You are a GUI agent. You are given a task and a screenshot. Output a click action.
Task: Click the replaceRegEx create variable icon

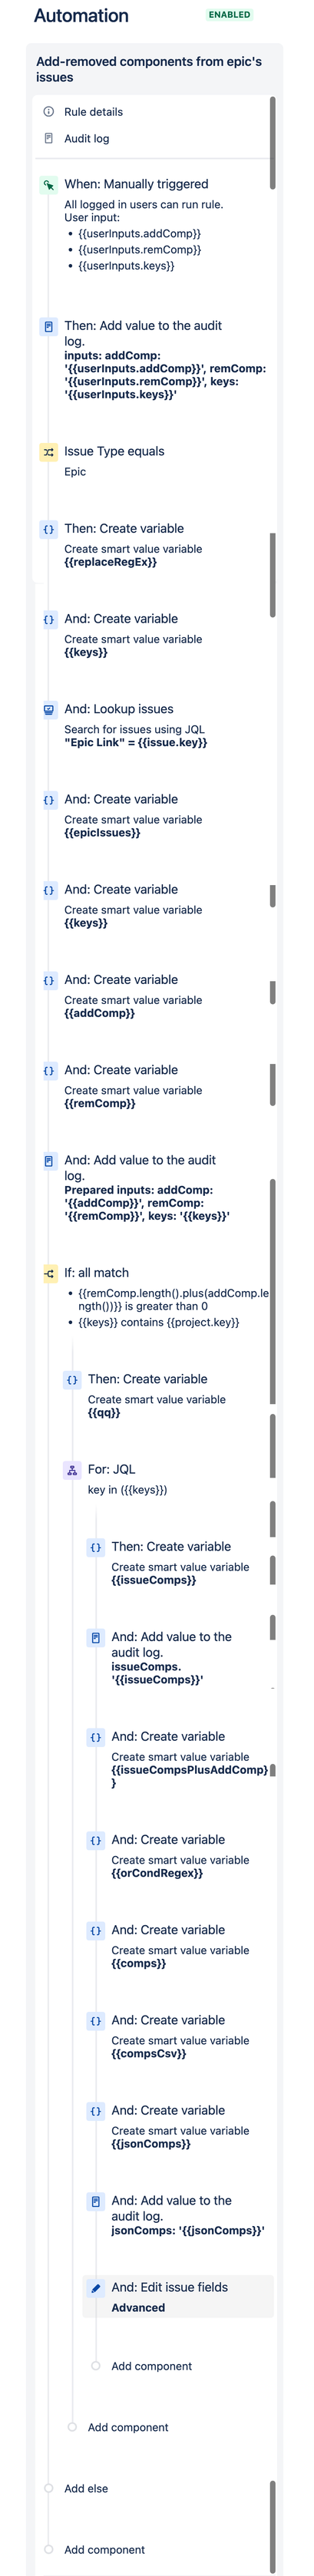click(x=48, y=529)
